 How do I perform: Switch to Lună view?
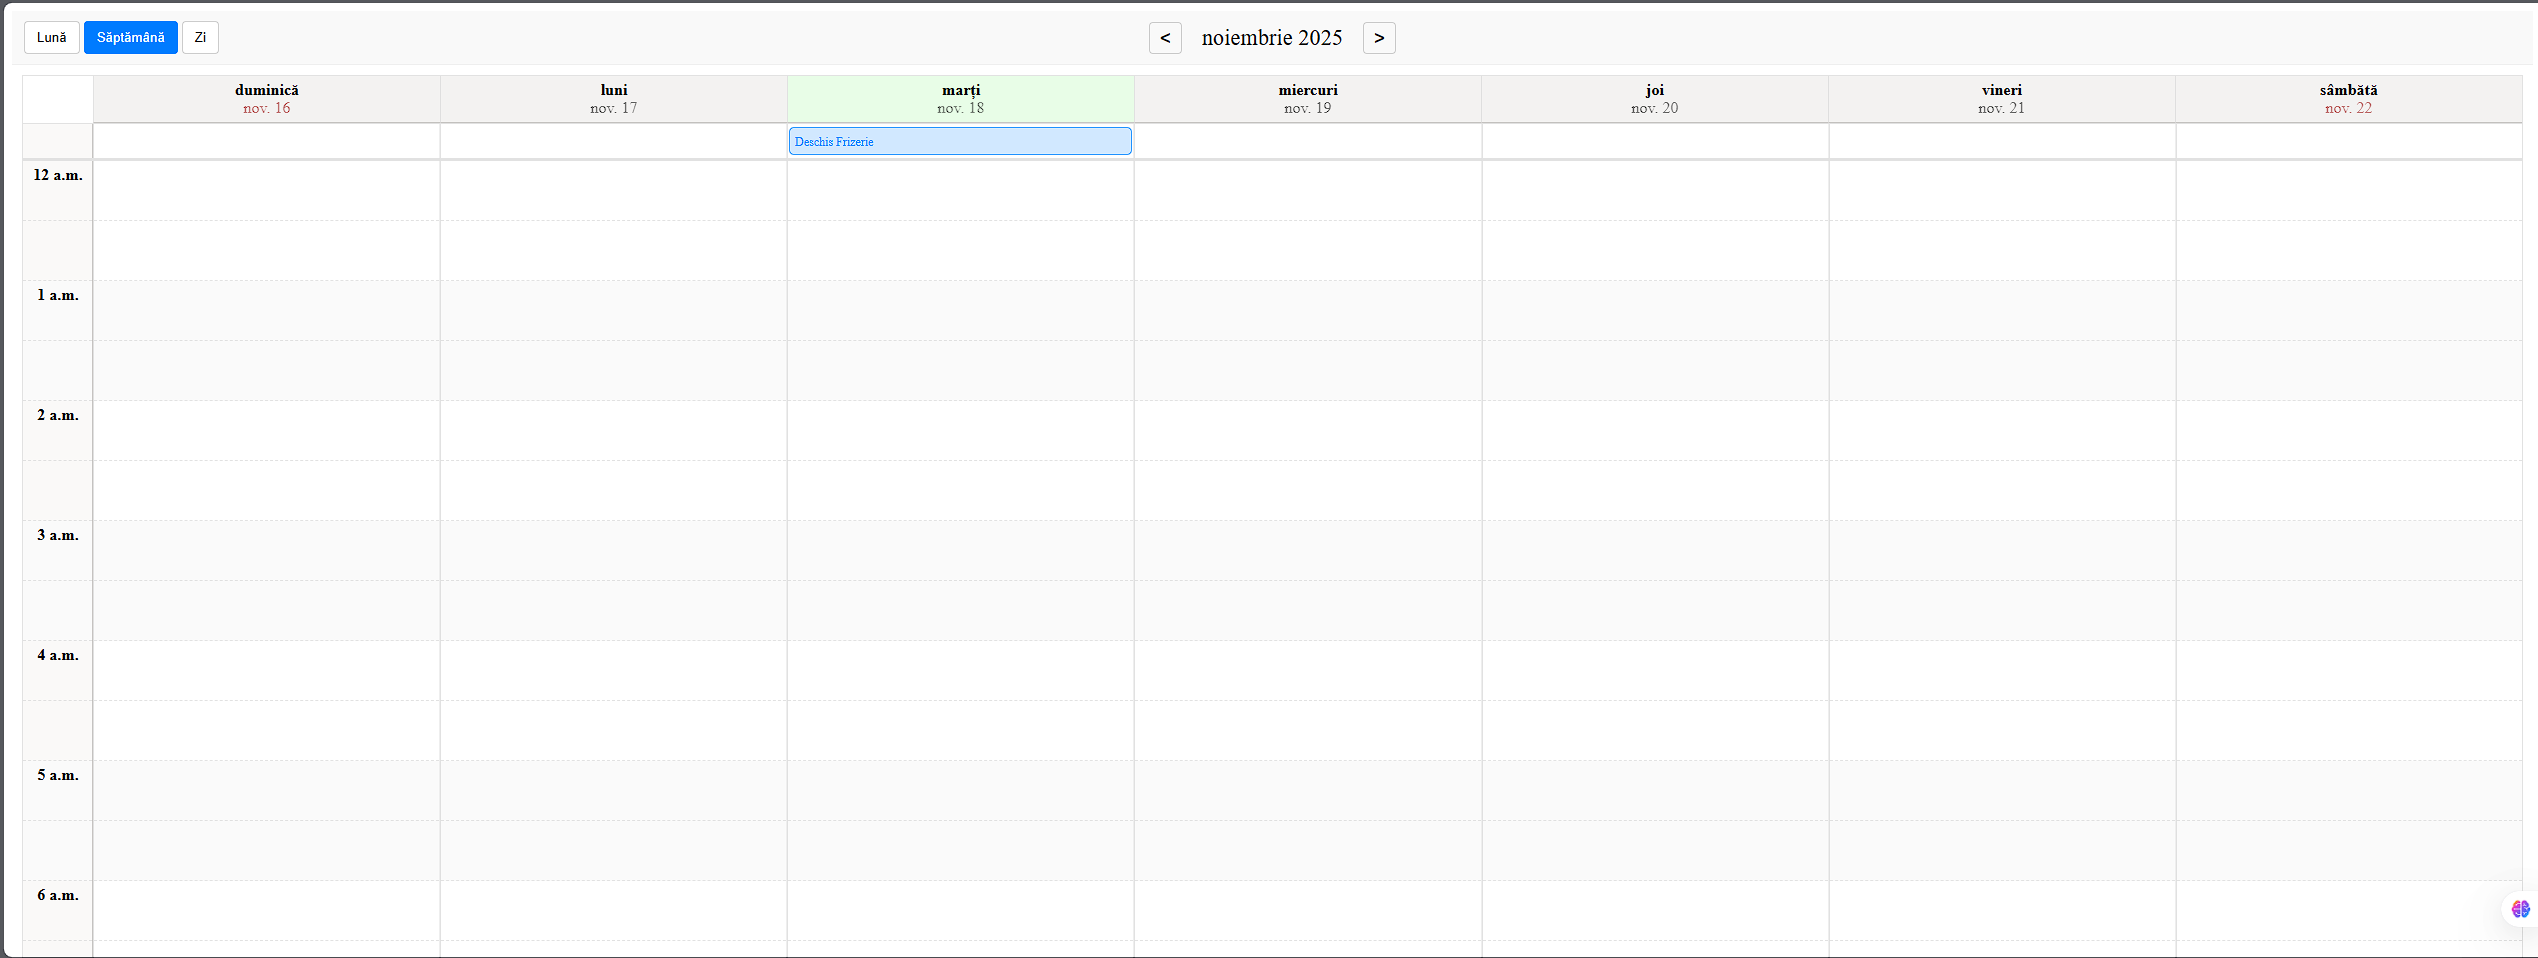[x=51, y=37]
